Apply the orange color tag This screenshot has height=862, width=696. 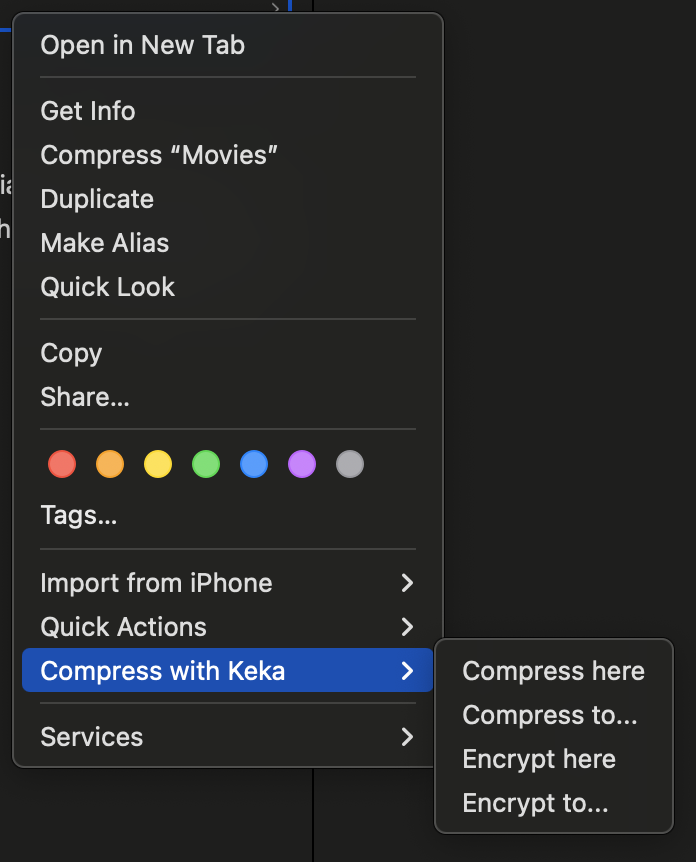[110, 464]
